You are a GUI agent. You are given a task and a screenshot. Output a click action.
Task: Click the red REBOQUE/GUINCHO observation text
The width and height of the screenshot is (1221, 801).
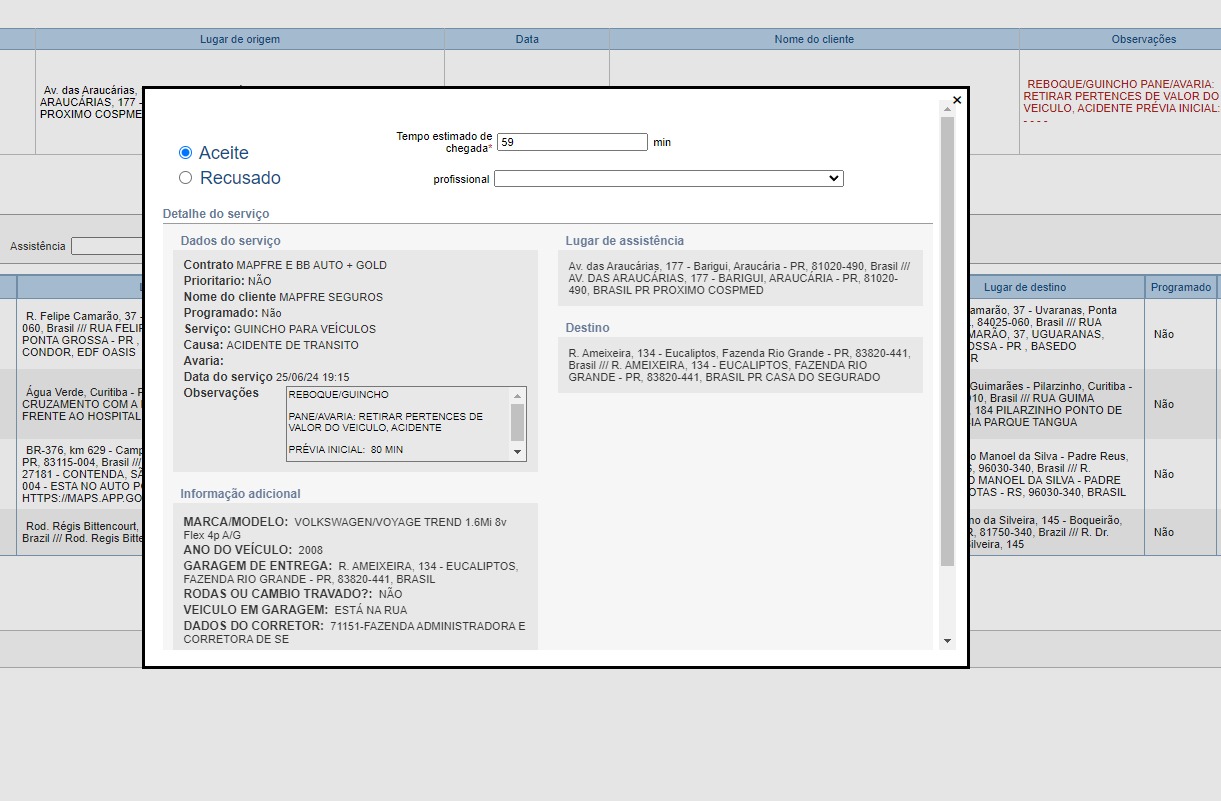click(x=1120, y=102)
